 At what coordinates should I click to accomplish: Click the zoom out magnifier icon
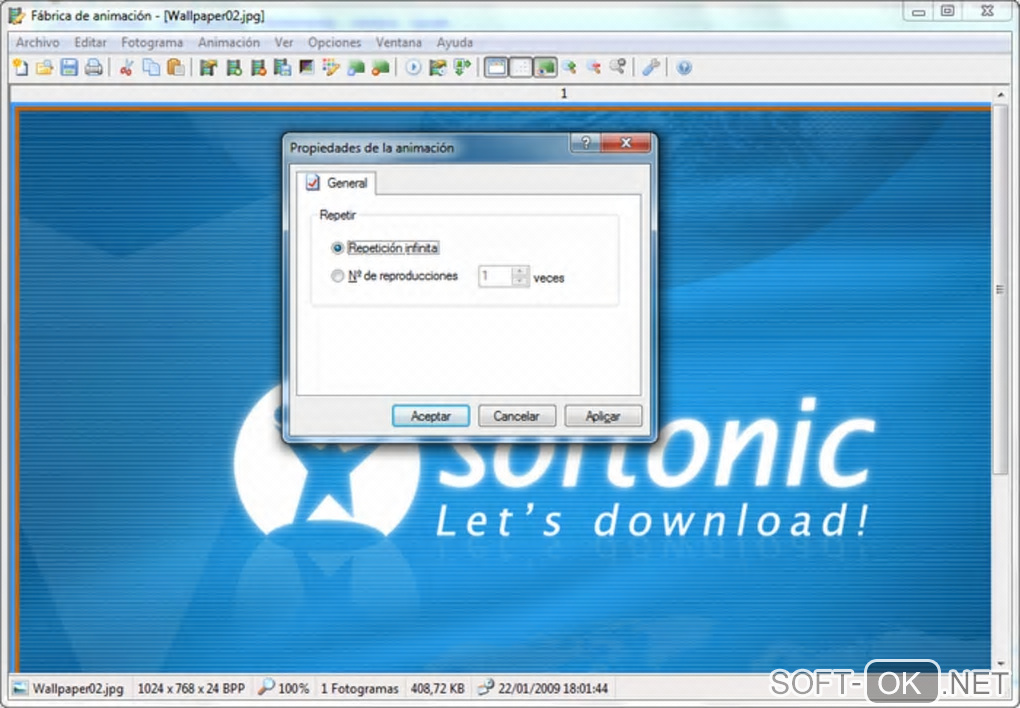[x=593, y=67]
